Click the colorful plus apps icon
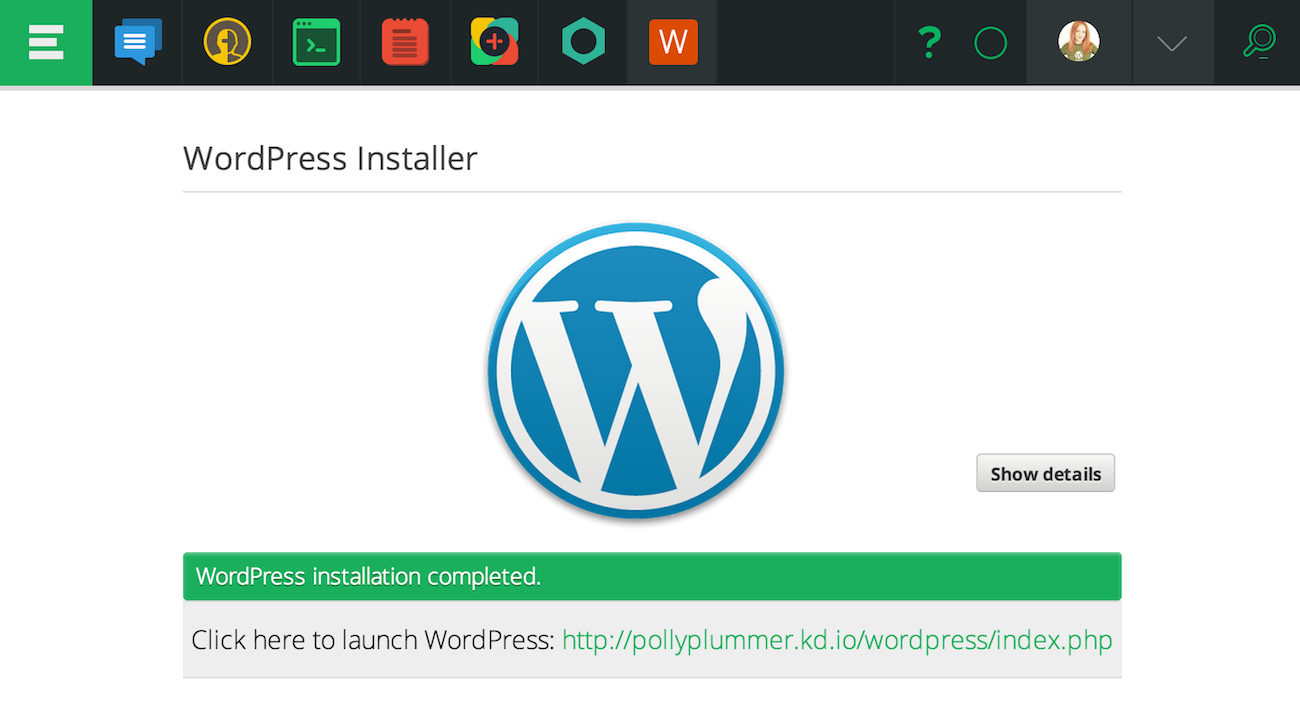 coord(494,42)
